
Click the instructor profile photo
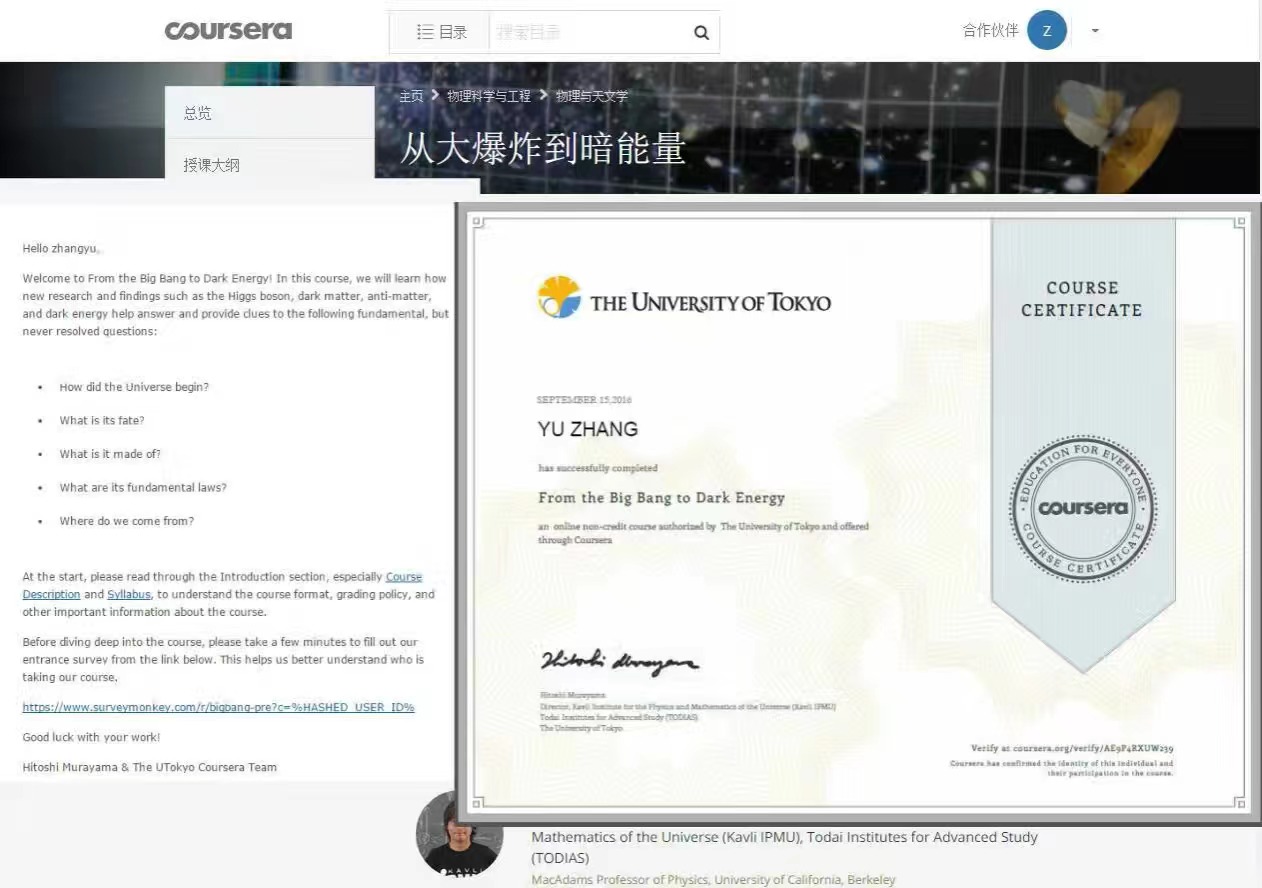(x=459, y=834)
